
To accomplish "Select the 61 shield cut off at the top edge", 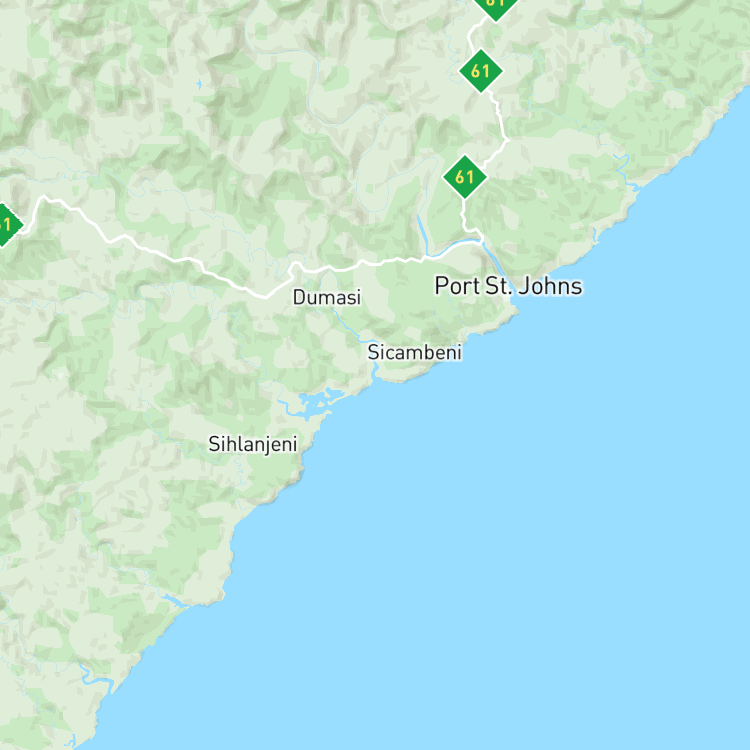I will click(496, 6).
